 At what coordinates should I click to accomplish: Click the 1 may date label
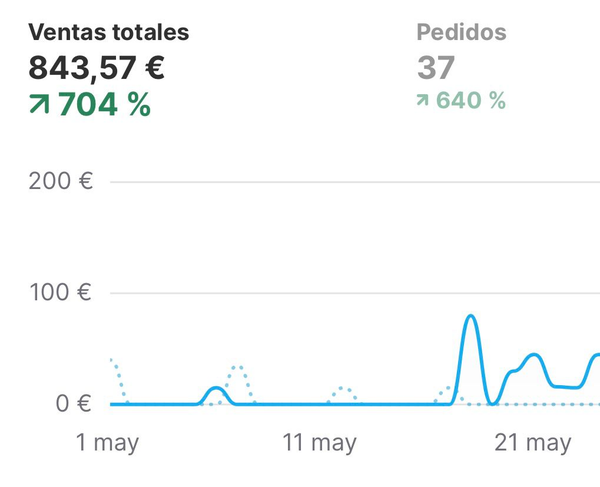107,443
